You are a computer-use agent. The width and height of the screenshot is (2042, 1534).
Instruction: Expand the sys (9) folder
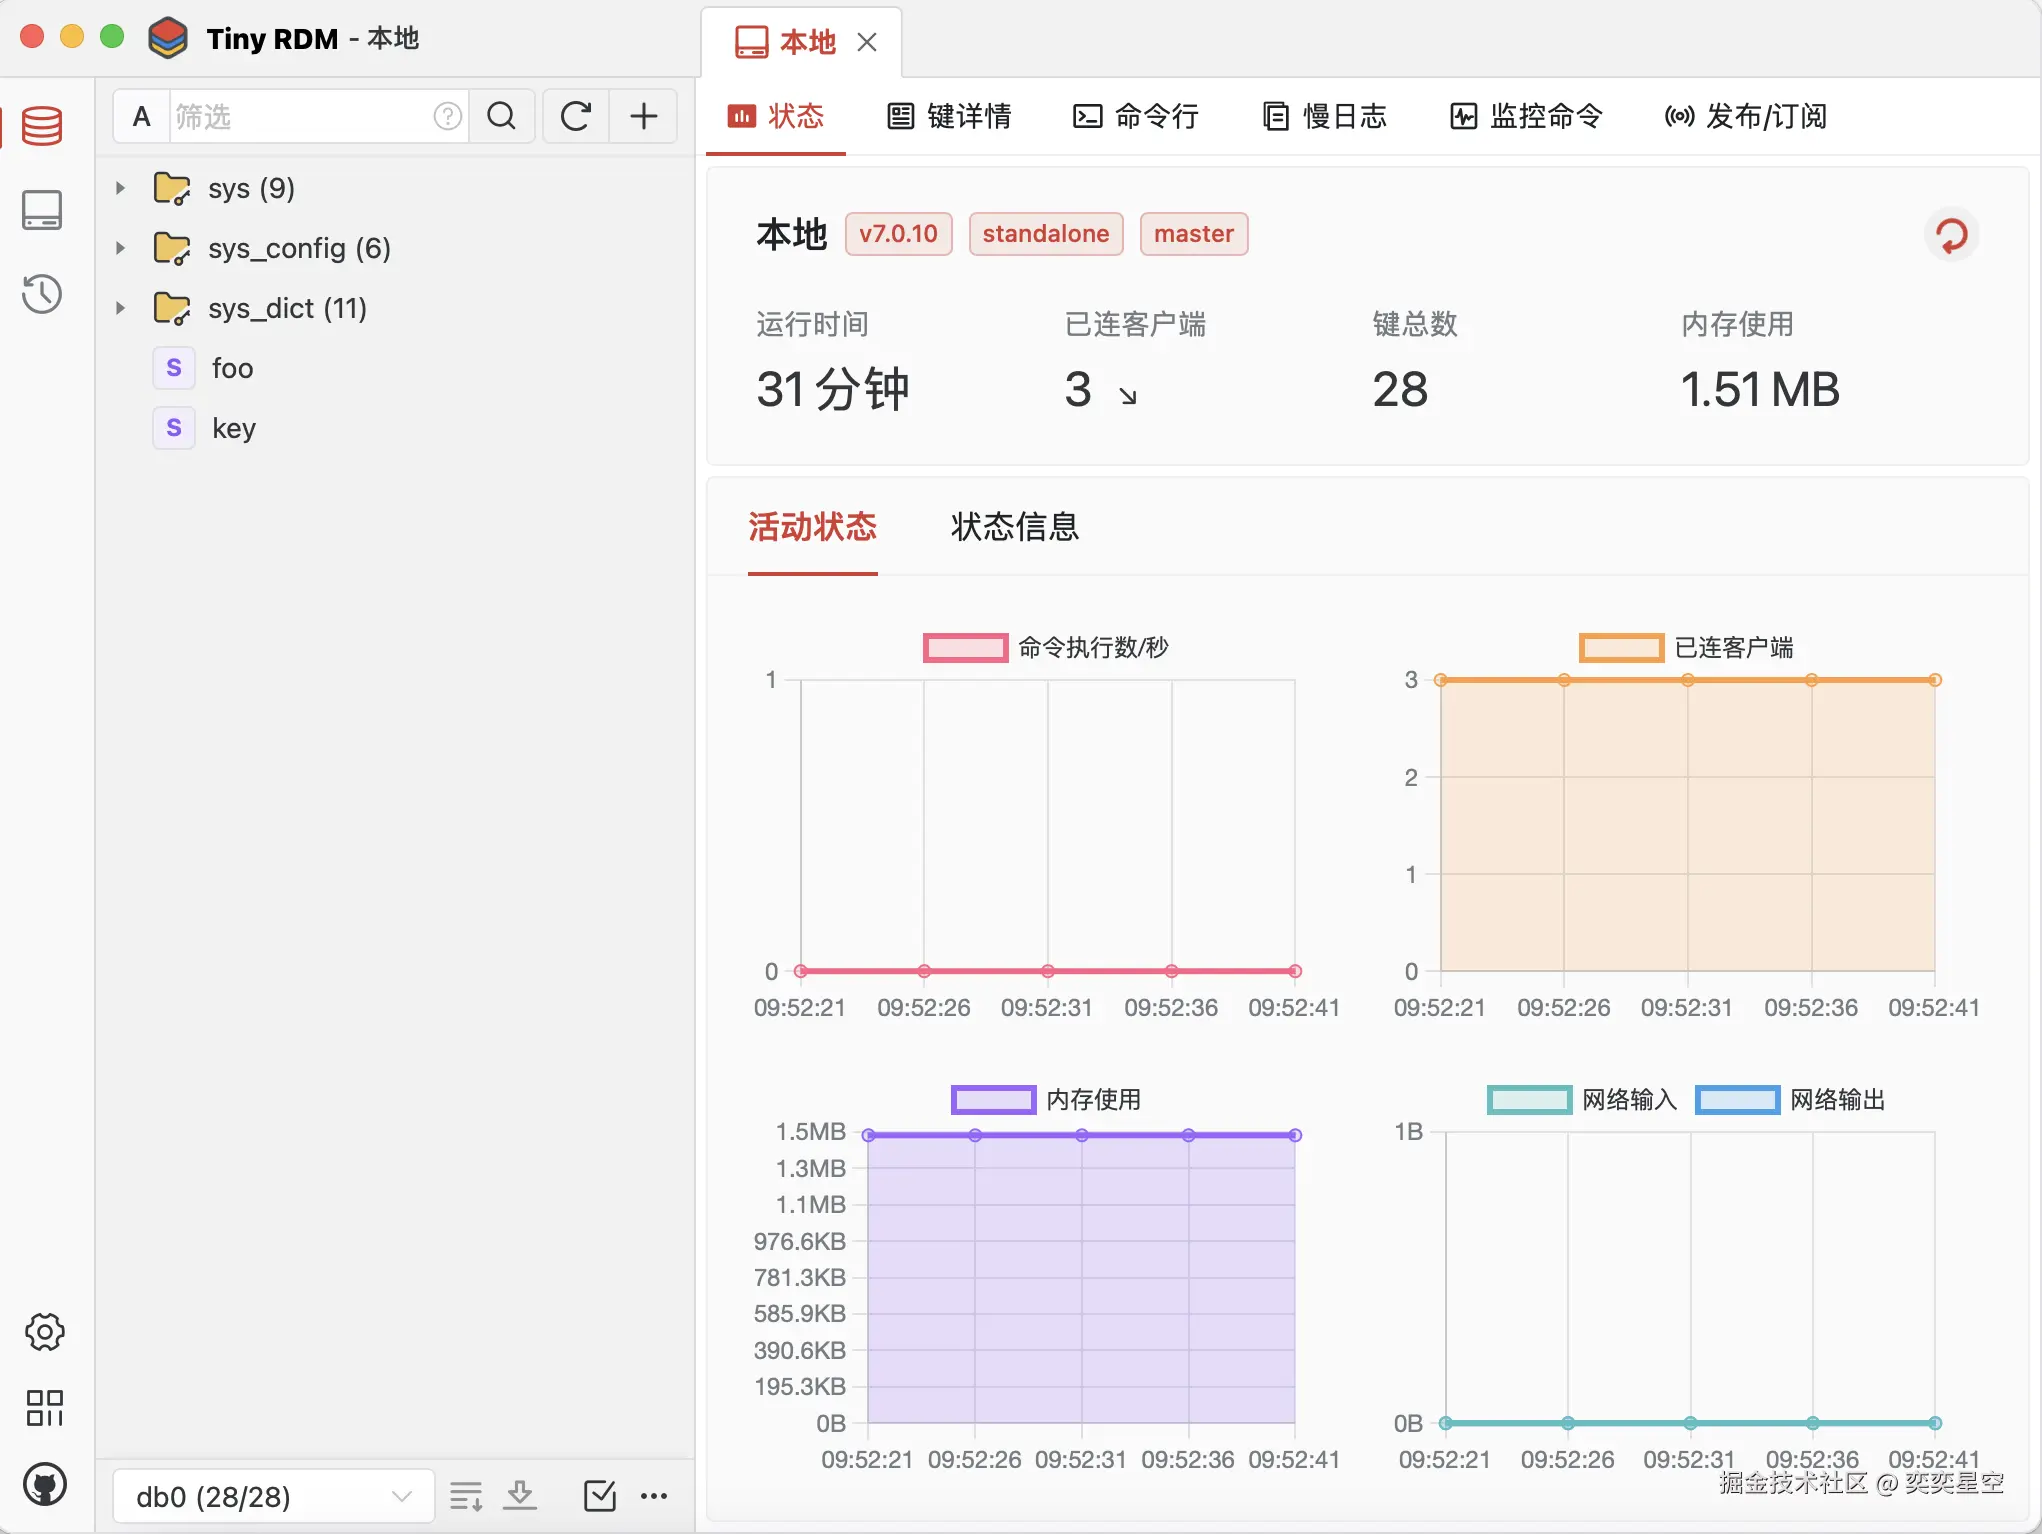pyautogui.click(x=120, y=188)
